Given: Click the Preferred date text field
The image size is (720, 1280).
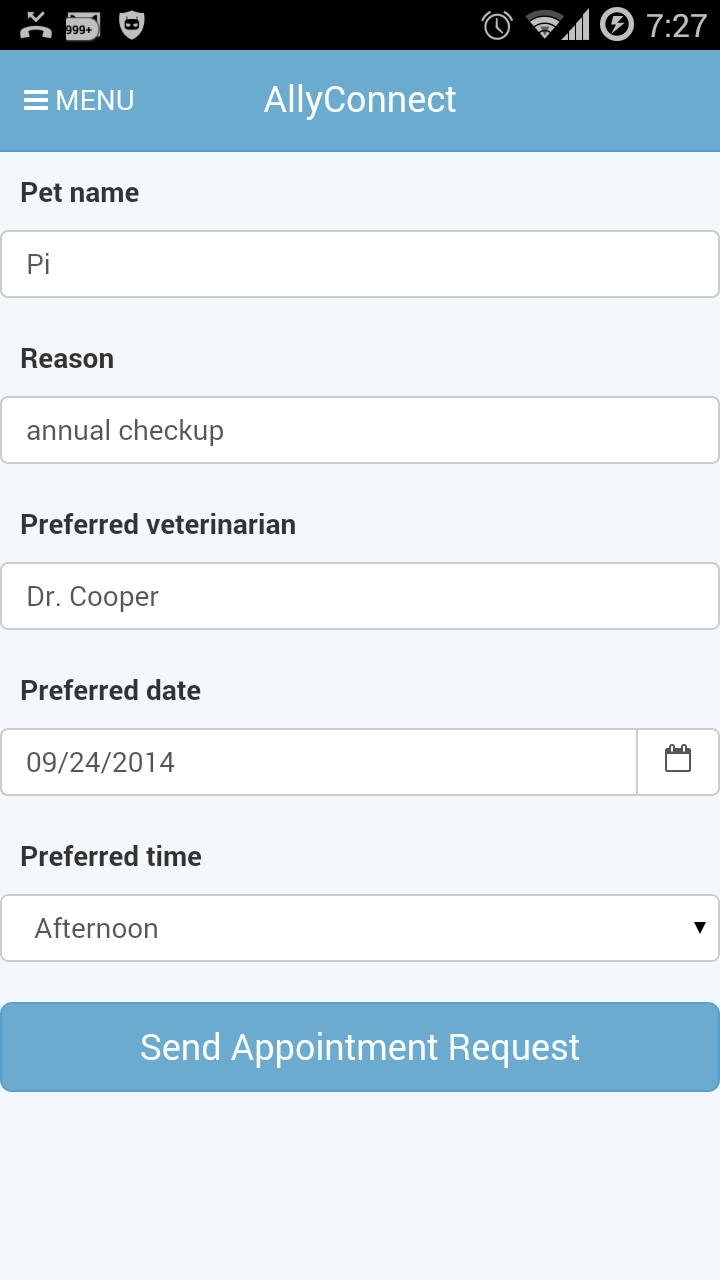Looking at the screenshot, I should coord(318,762).
